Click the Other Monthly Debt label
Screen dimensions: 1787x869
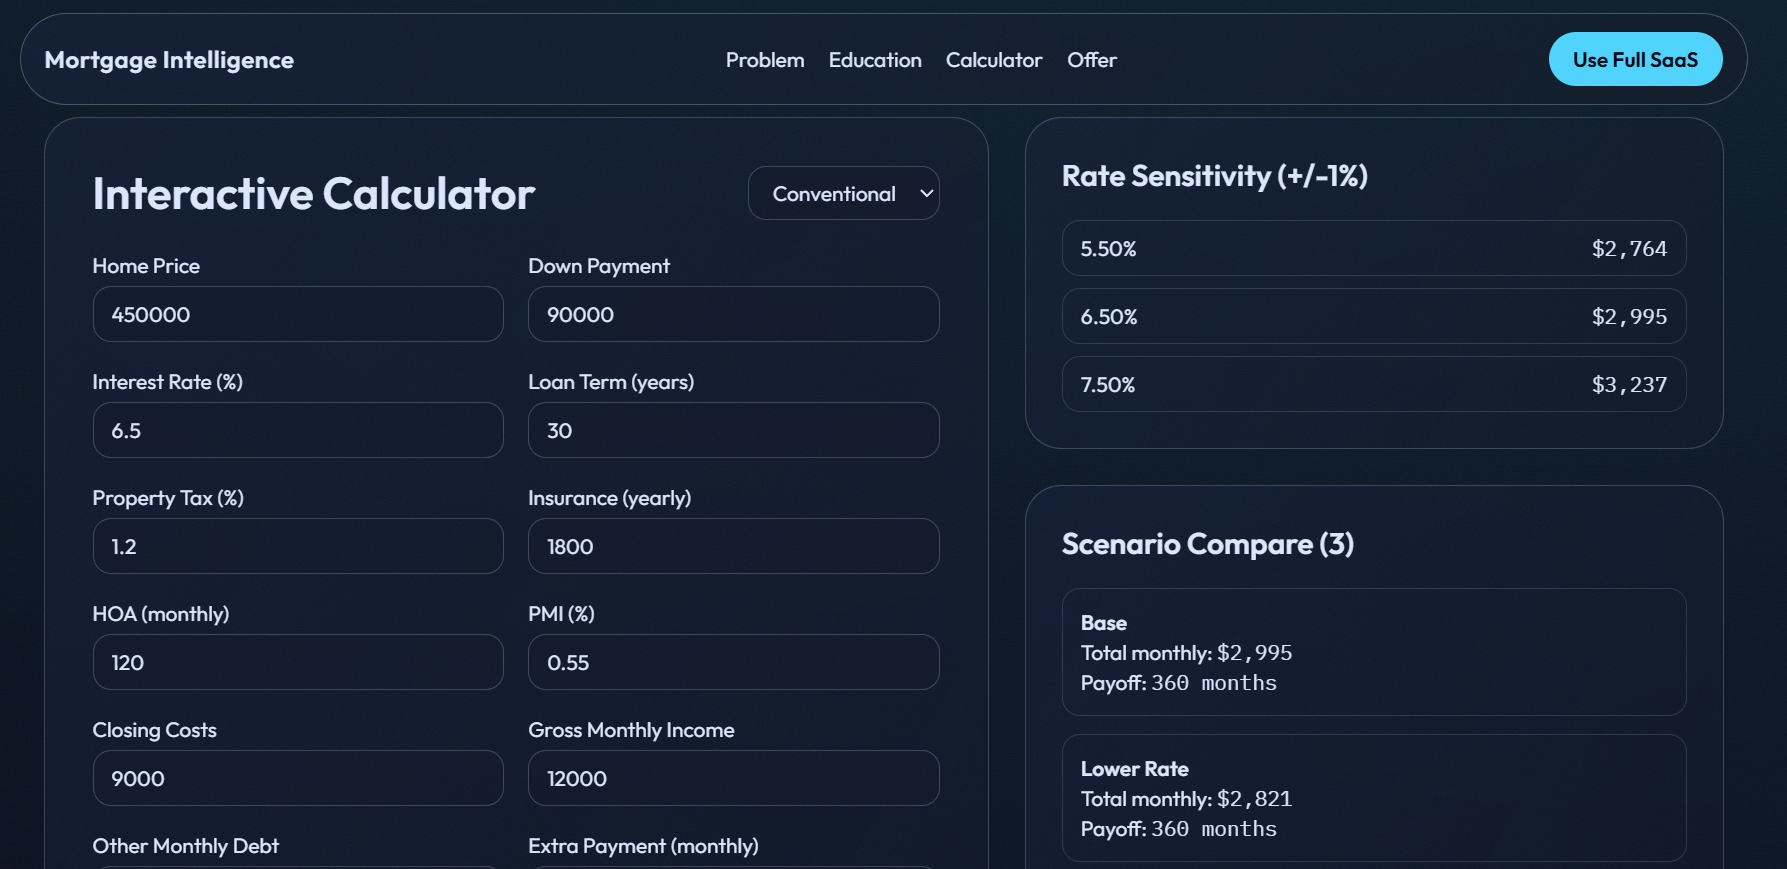186,846
